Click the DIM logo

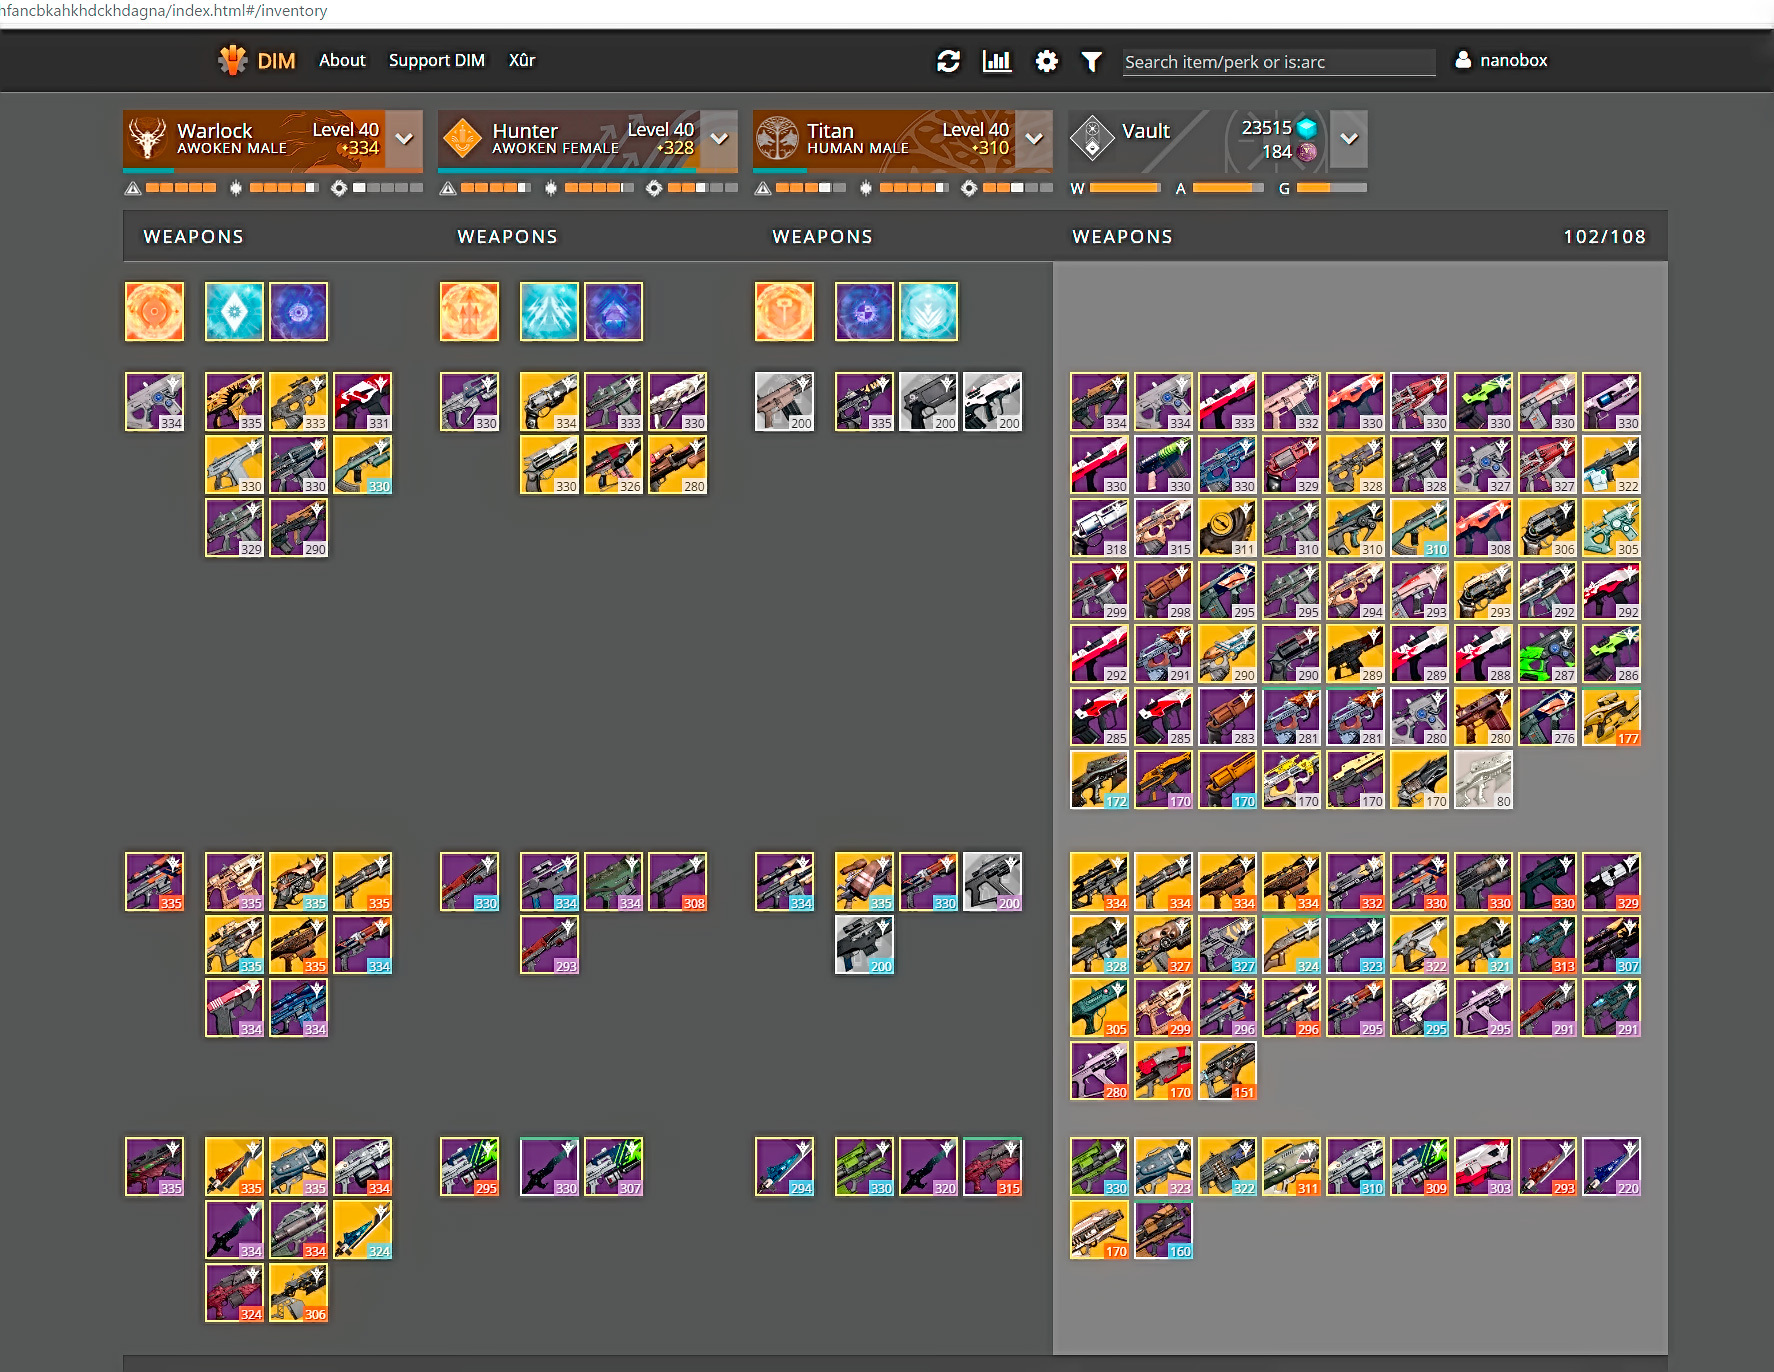pyautogui.click(x=233, y=60)
